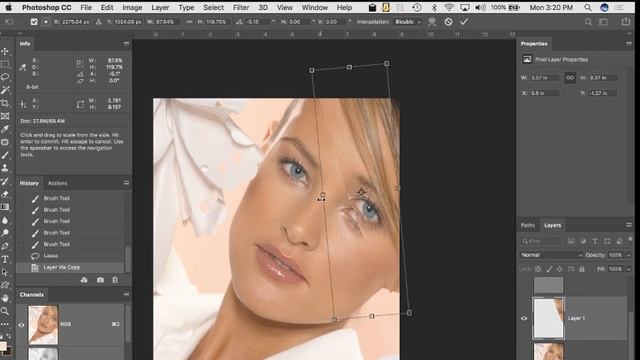The width and height of the screenshot is (640, 360).
Task: Select the Brush tool in toolbar
Action: click(5, 155)
